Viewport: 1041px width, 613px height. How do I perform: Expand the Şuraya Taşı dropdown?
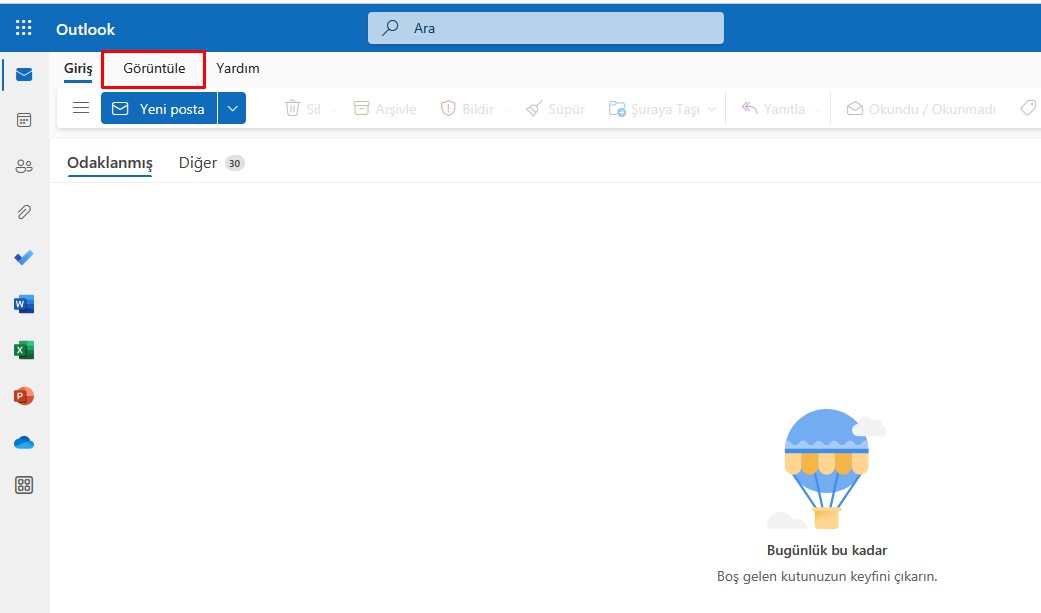click(x=713, y=108)
